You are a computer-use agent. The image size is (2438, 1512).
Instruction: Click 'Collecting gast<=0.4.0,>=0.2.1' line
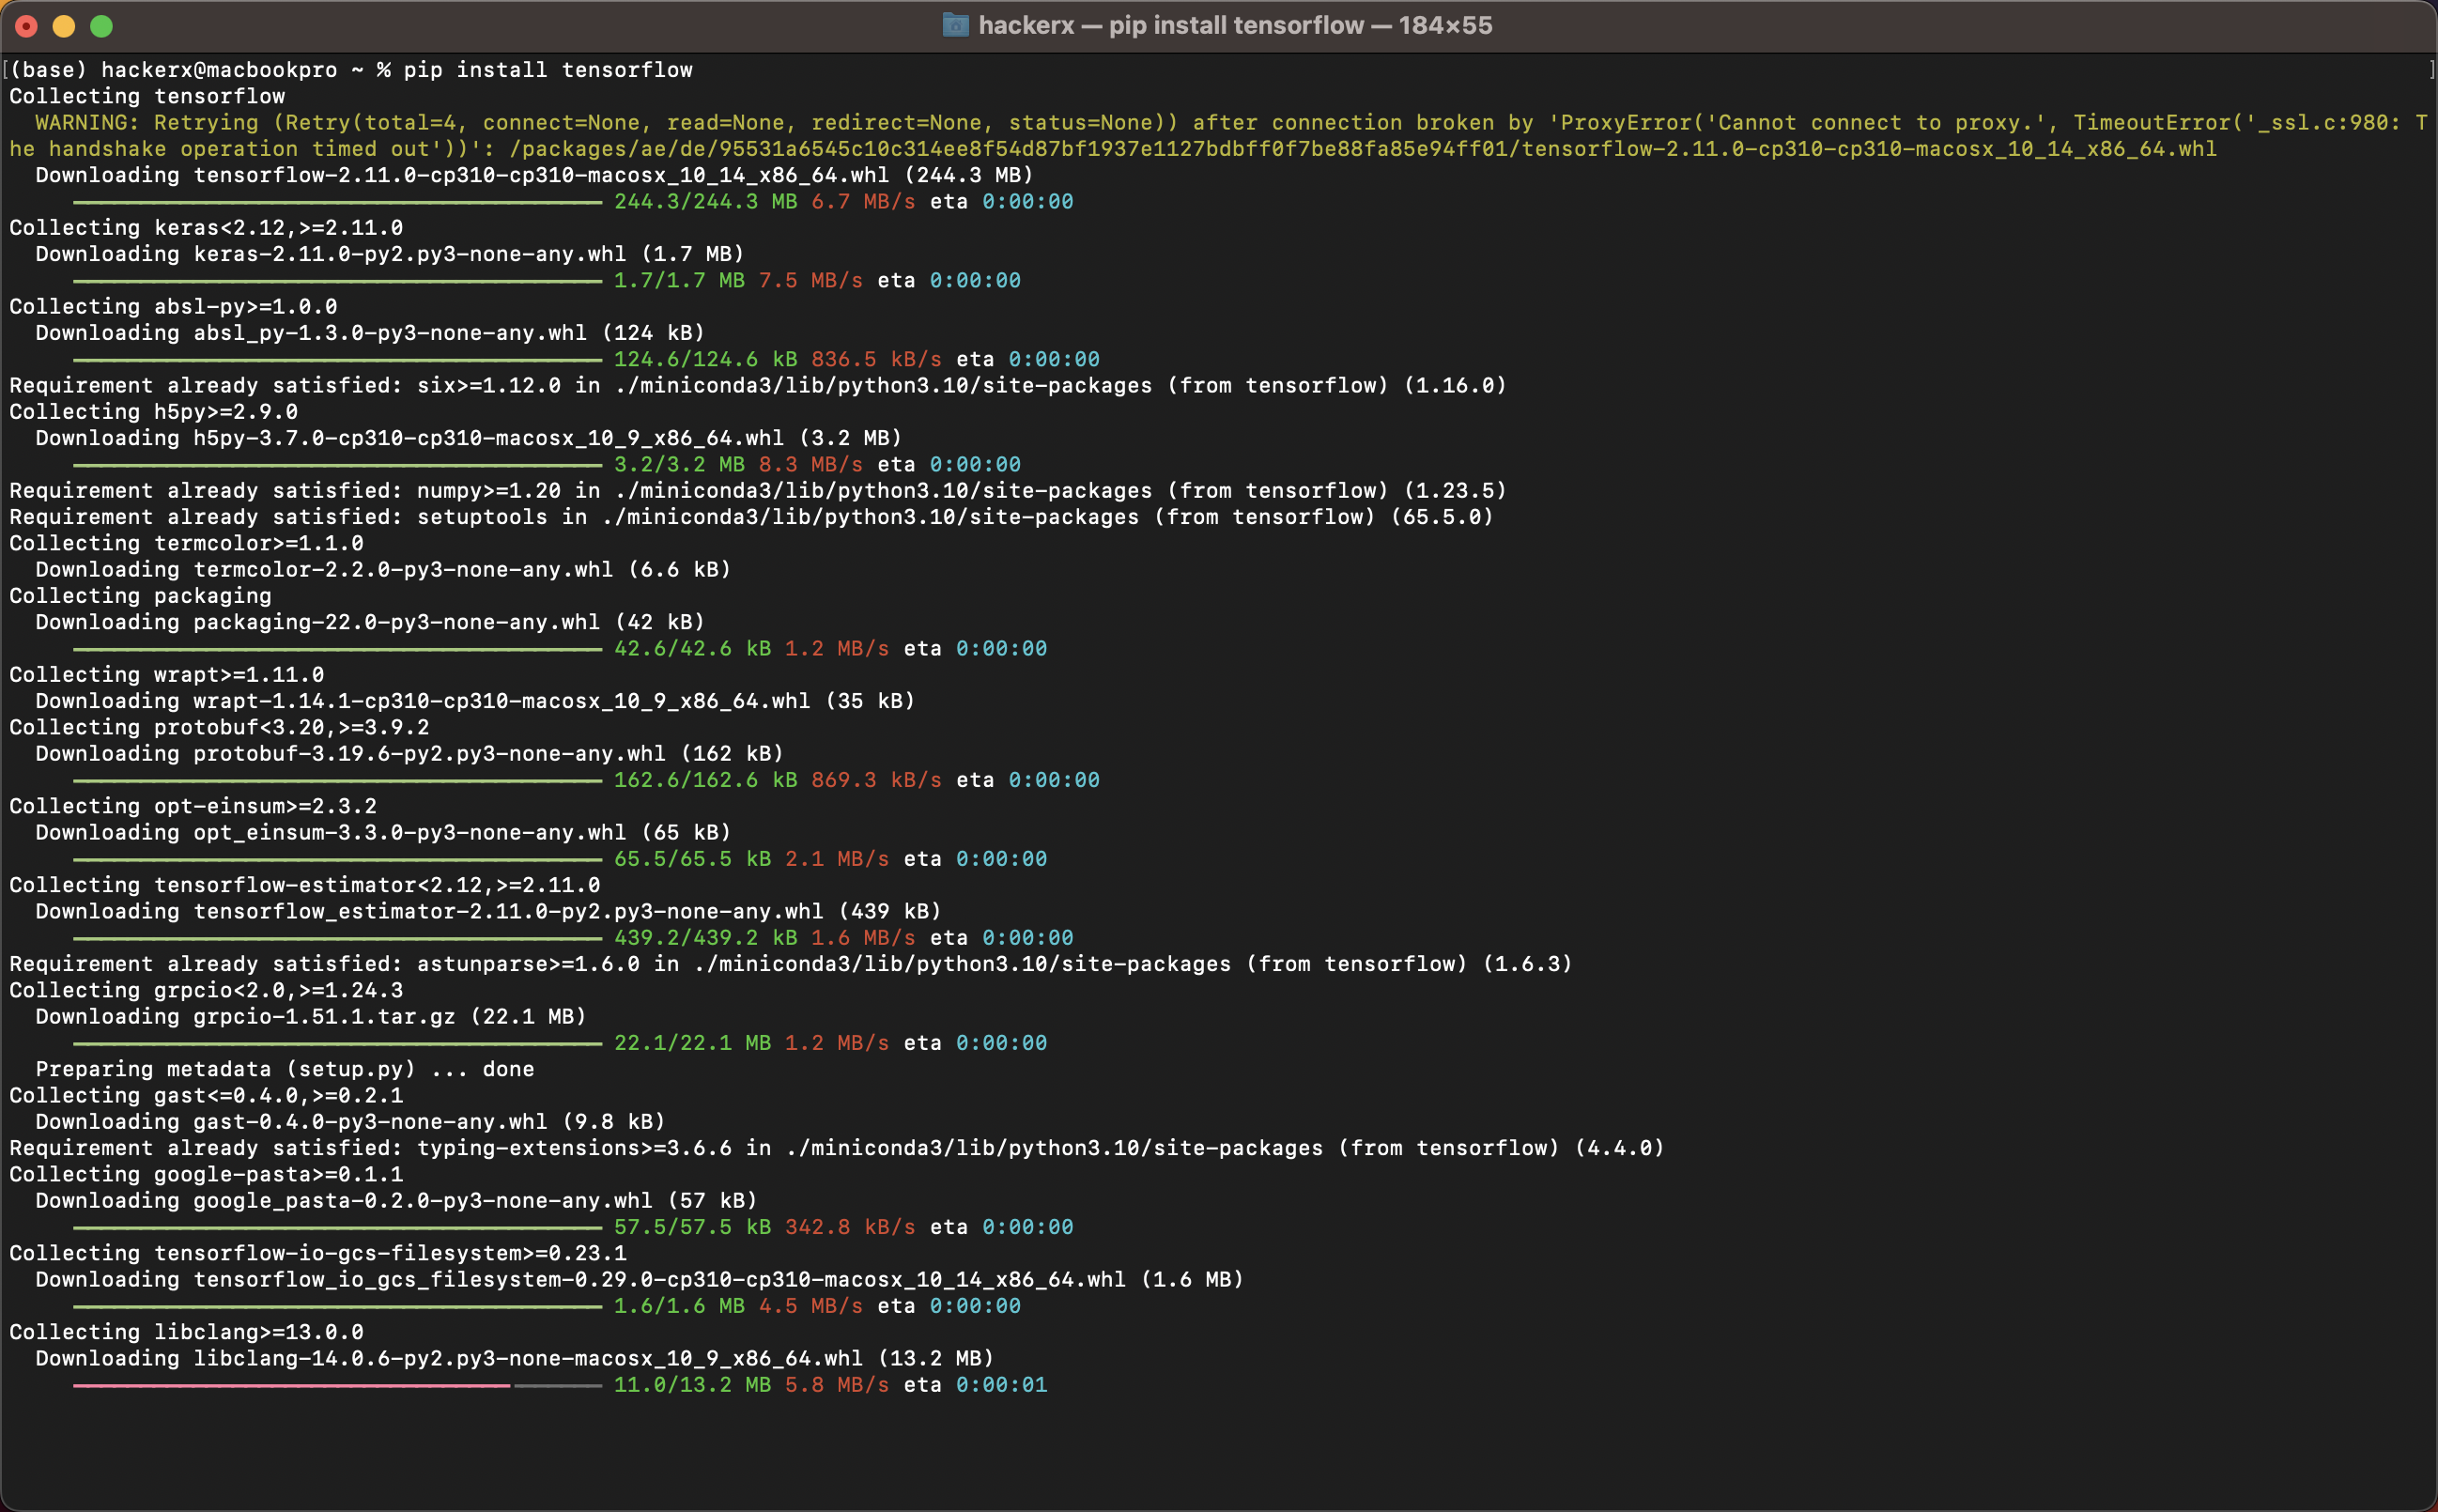tap(206, 1096)
